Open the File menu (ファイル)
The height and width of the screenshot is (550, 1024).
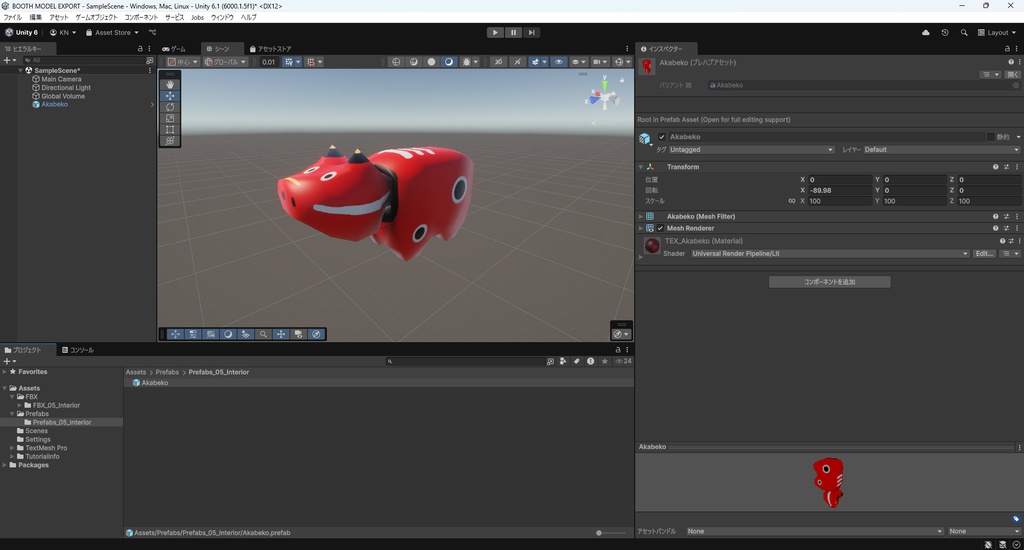click(x=12, y=18)
